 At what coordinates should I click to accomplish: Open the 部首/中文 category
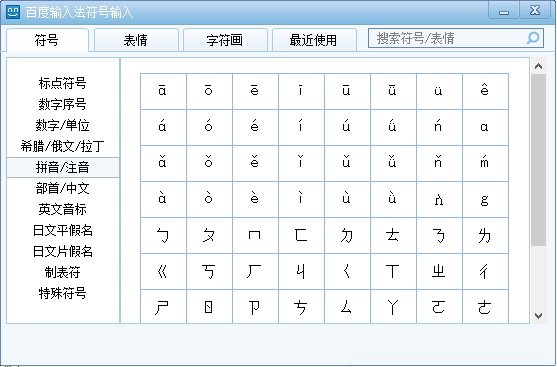point(63,188)
